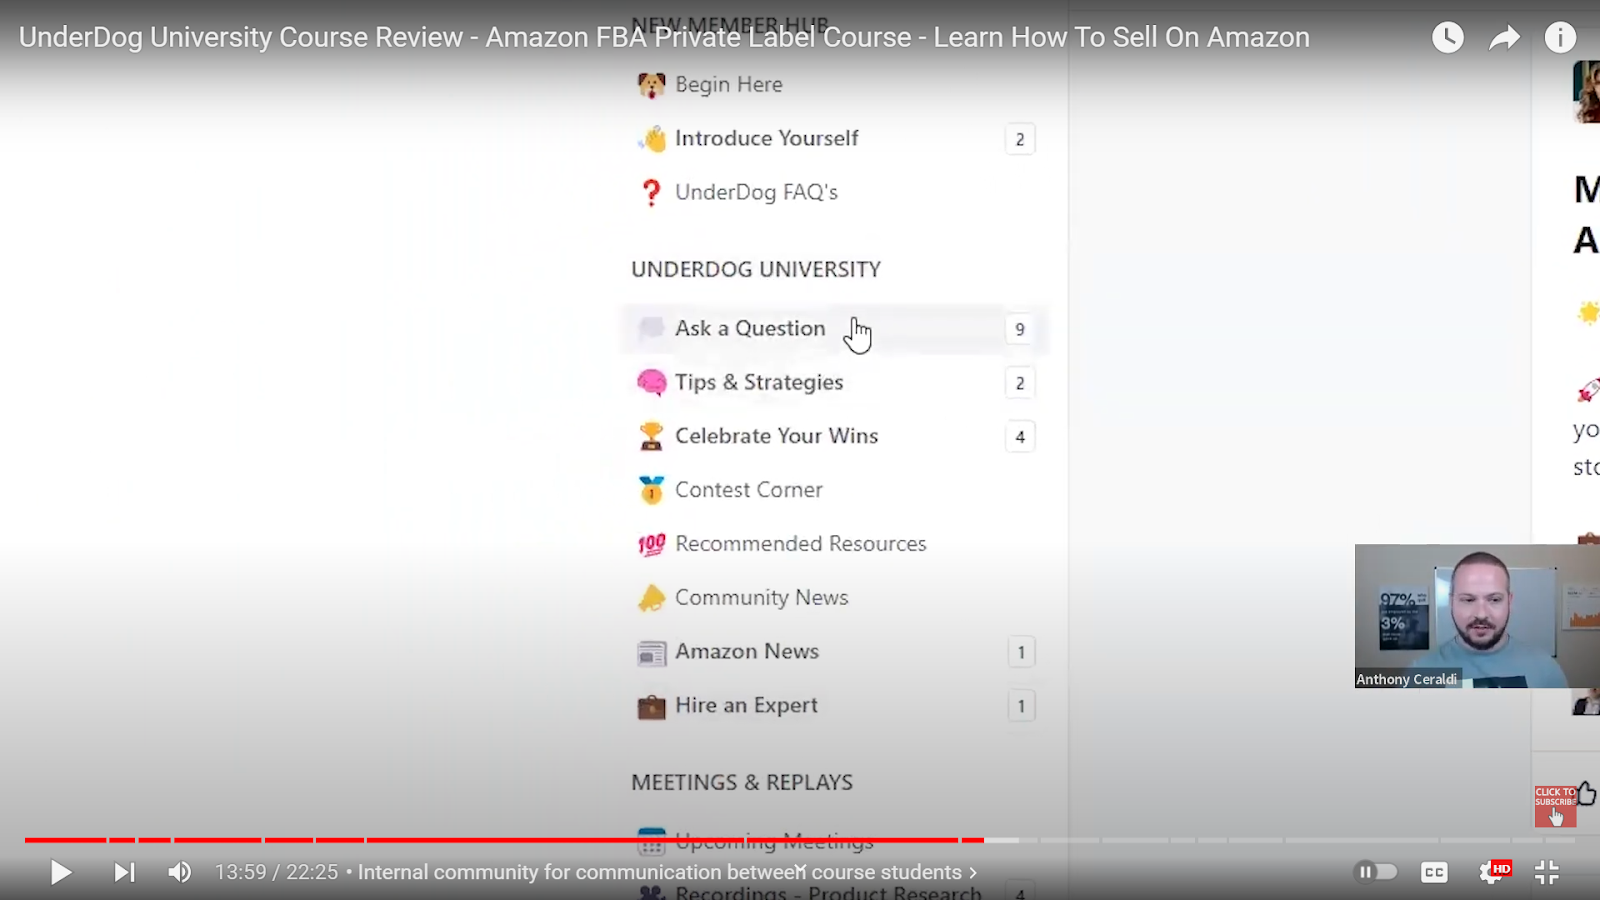Click the count badge beside Hire an Expert
Image resolution: width=1600 pixels, height=900 pixels.
(1021, 706)
